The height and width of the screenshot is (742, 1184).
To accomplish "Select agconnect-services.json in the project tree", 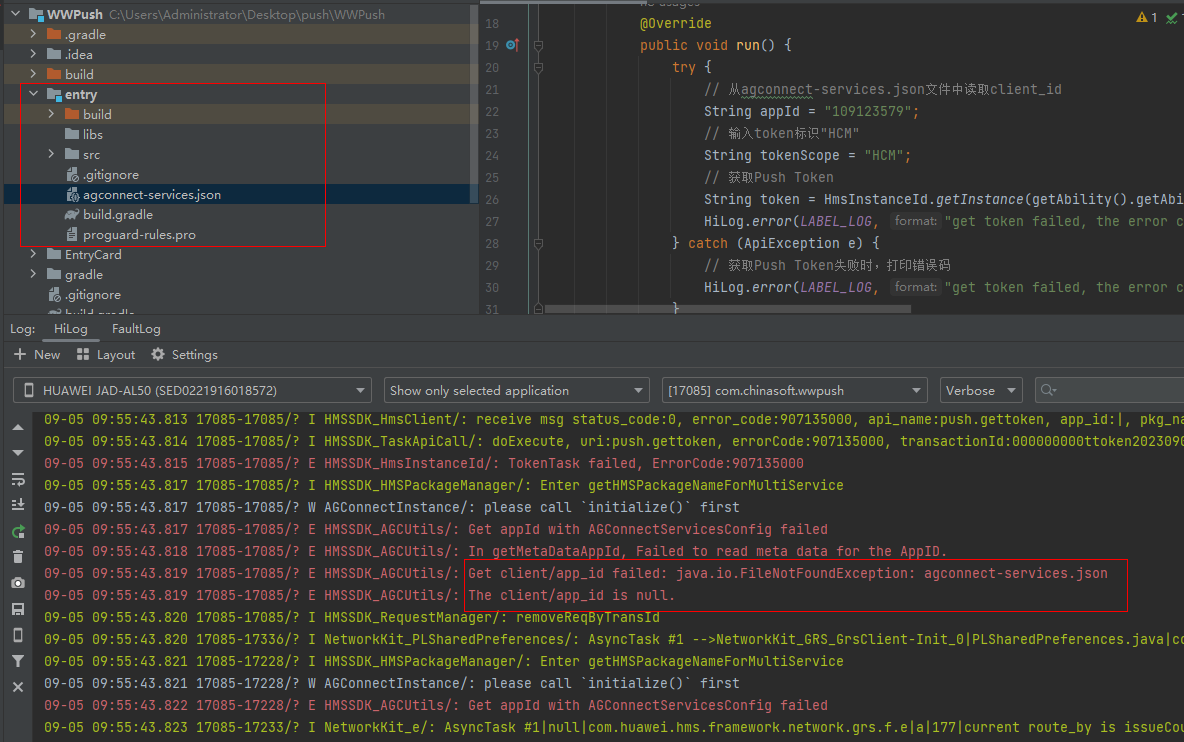I will click(152, 195).
